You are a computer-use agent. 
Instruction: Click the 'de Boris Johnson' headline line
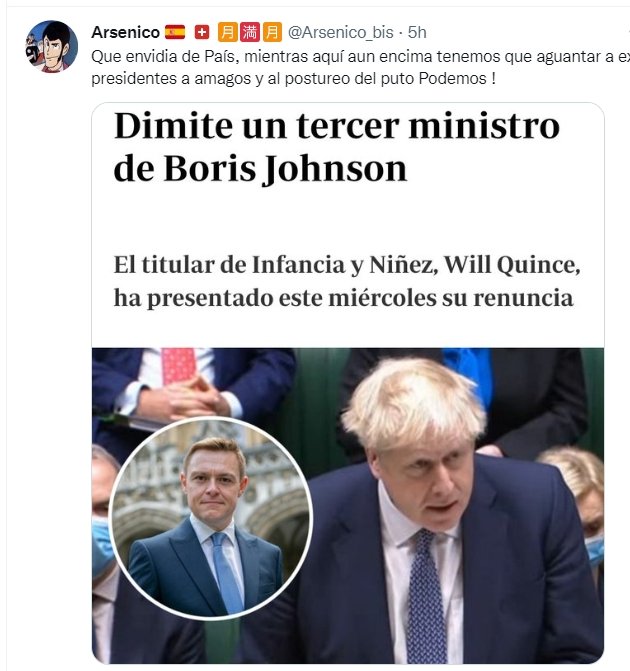coord(260,169)
